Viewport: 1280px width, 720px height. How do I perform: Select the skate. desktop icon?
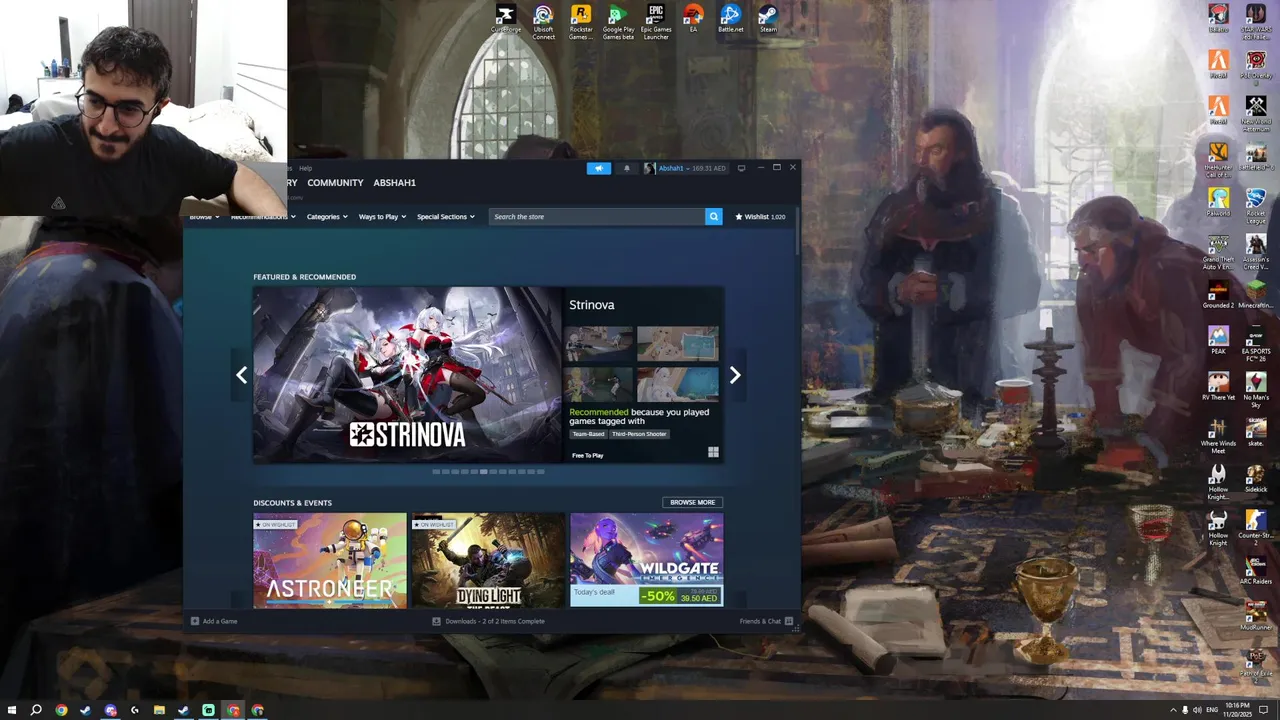pos(1256,432)
